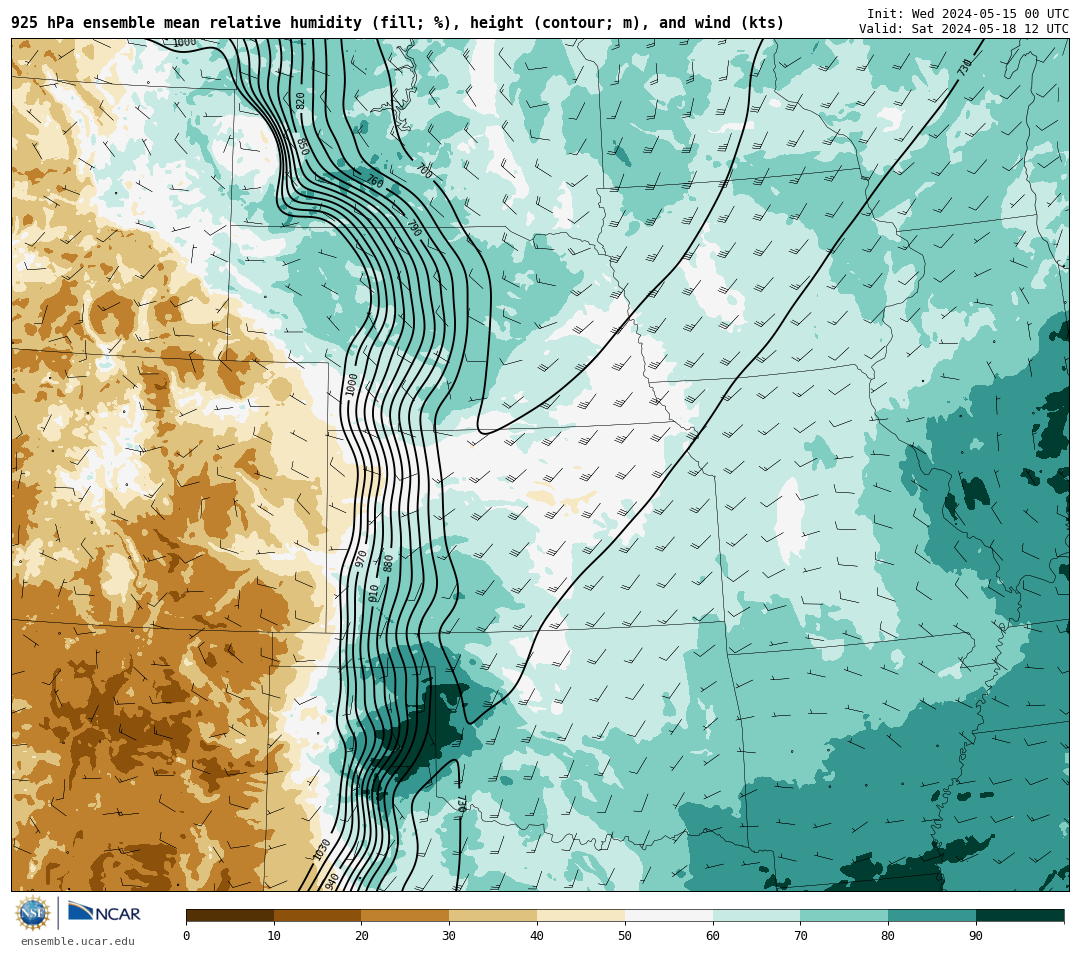Click the 790 height contour label

pyautogui.click(x=413, y=229)
